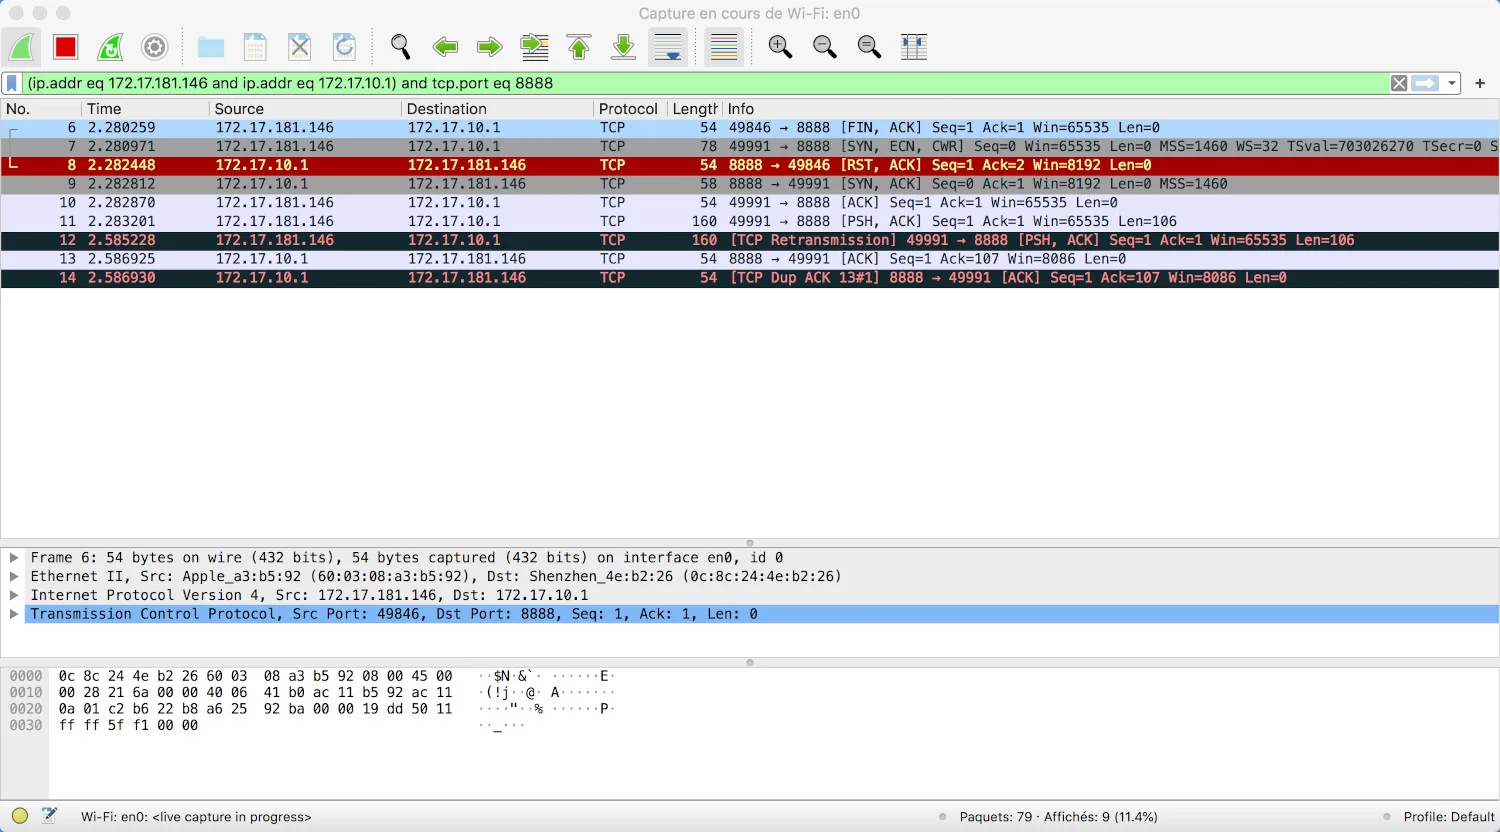Screen dimensions: 1500x832
Task: Select packet 10 ACK row
Action: (750, 202)
